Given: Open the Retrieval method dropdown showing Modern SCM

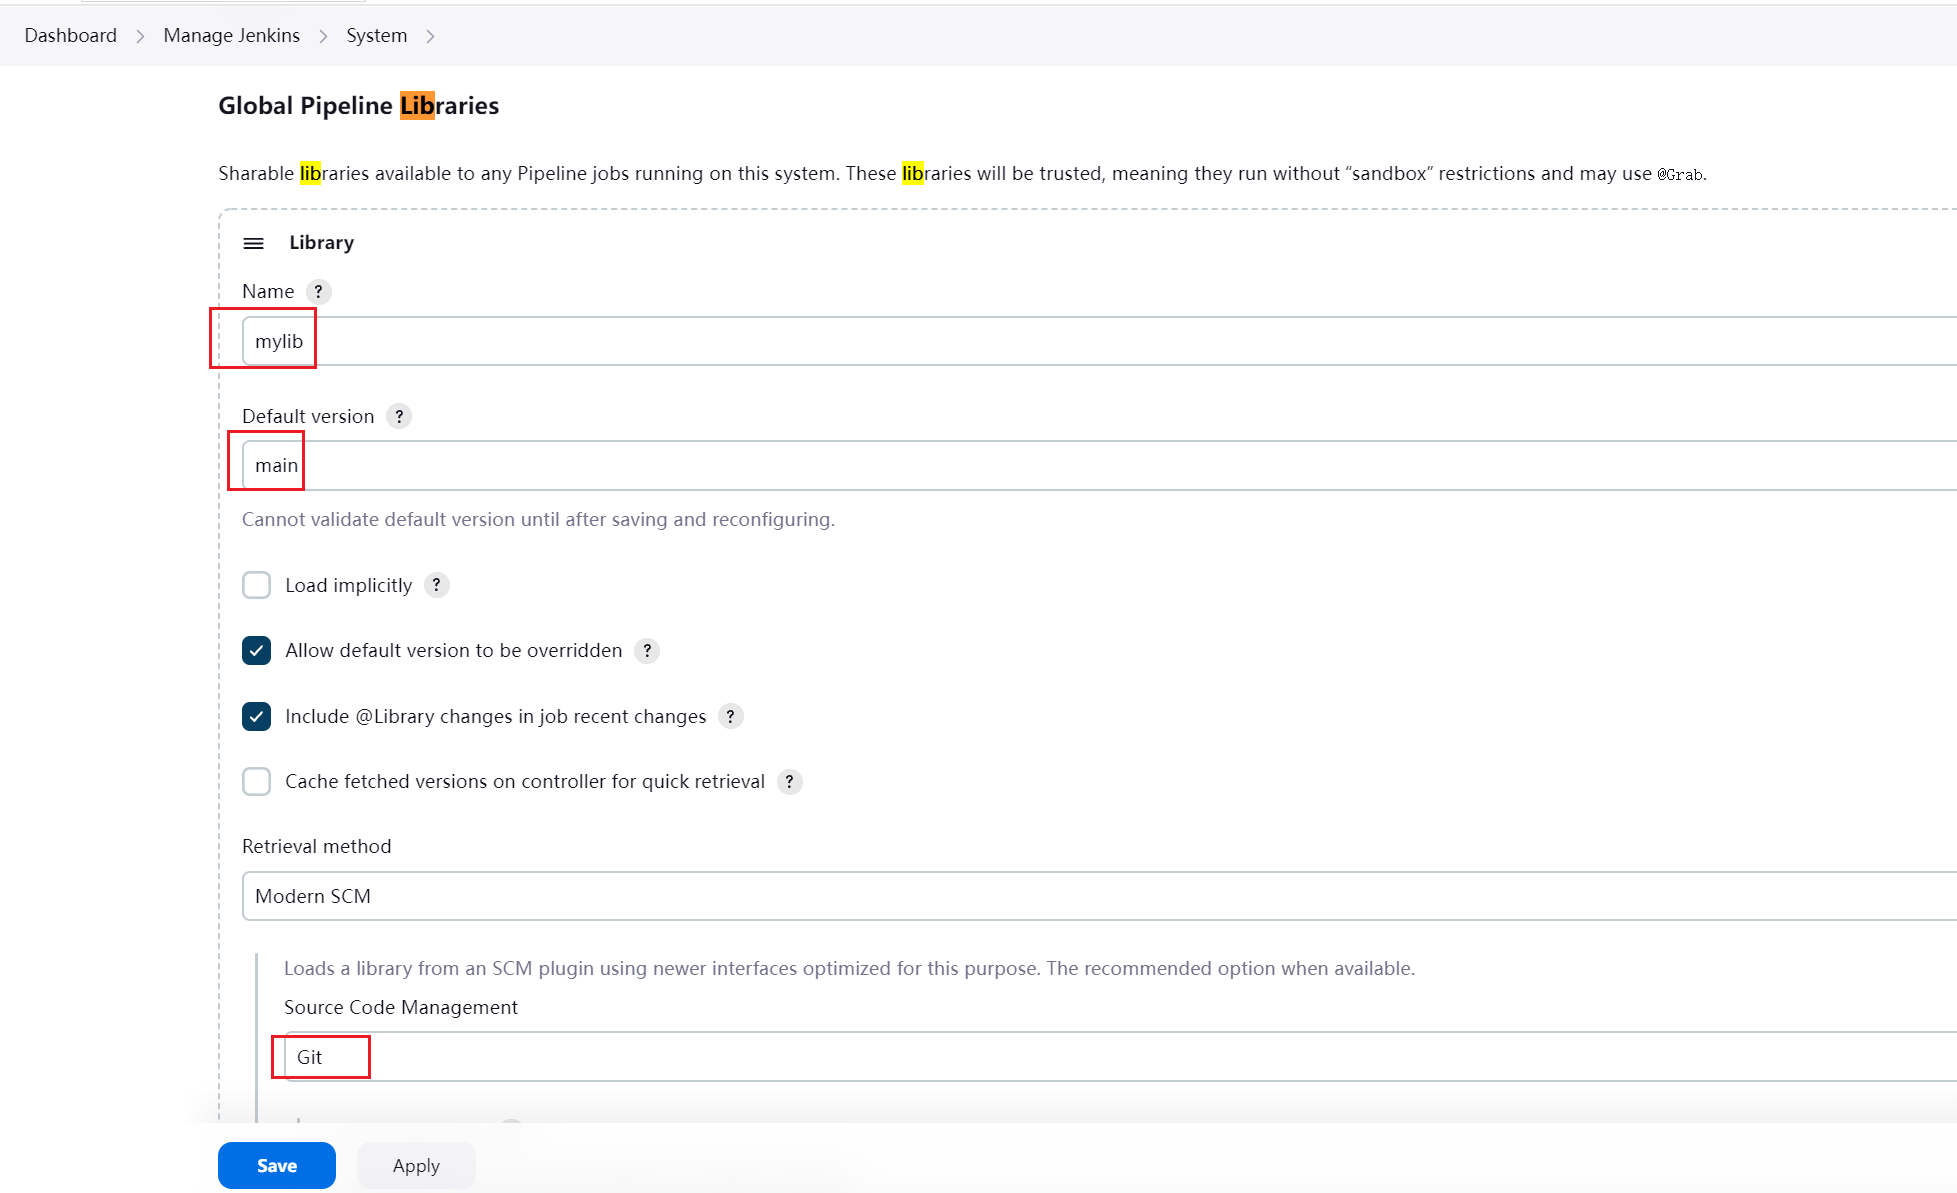Looking at the screenshot, I should [1099, 896].
